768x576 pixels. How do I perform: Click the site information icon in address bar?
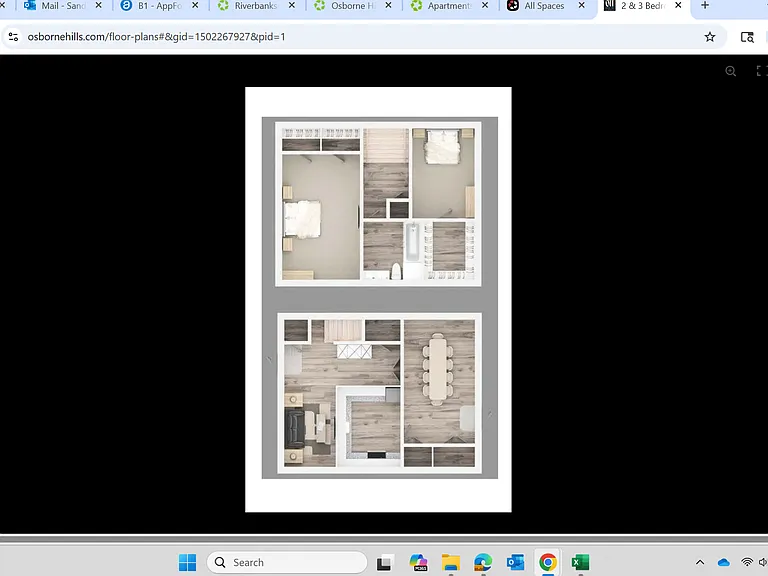[14, 37]
